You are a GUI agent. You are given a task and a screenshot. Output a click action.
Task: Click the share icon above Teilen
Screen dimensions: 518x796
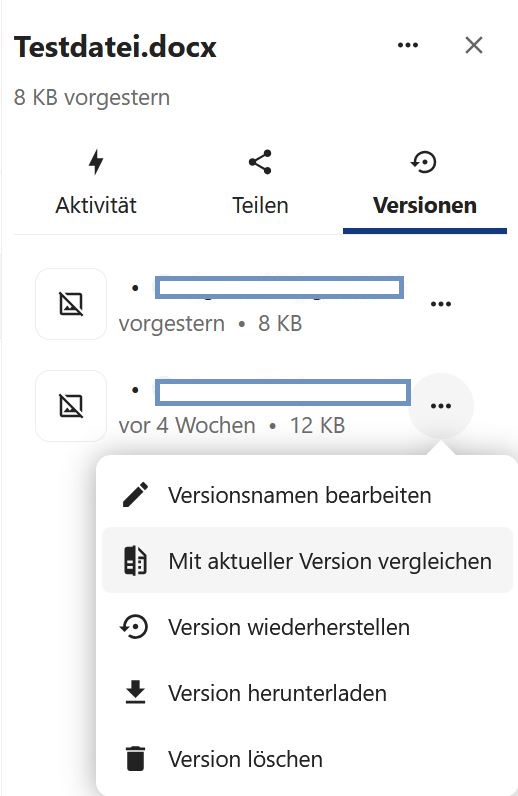coord(260,162)
